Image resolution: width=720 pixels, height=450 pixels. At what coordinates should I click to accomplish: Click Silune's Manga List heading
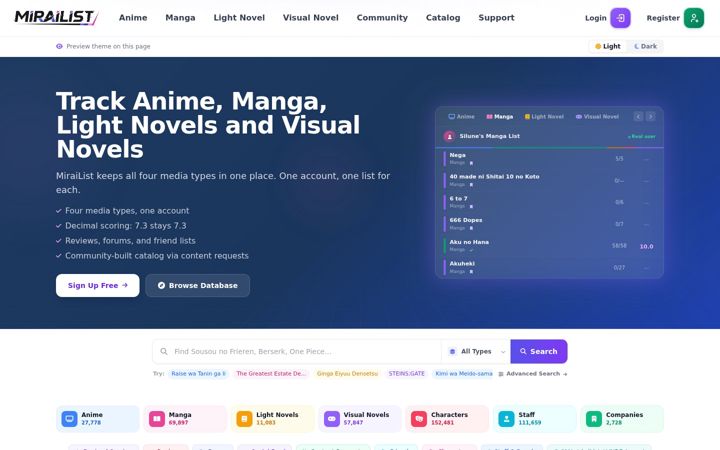point(489,136)
